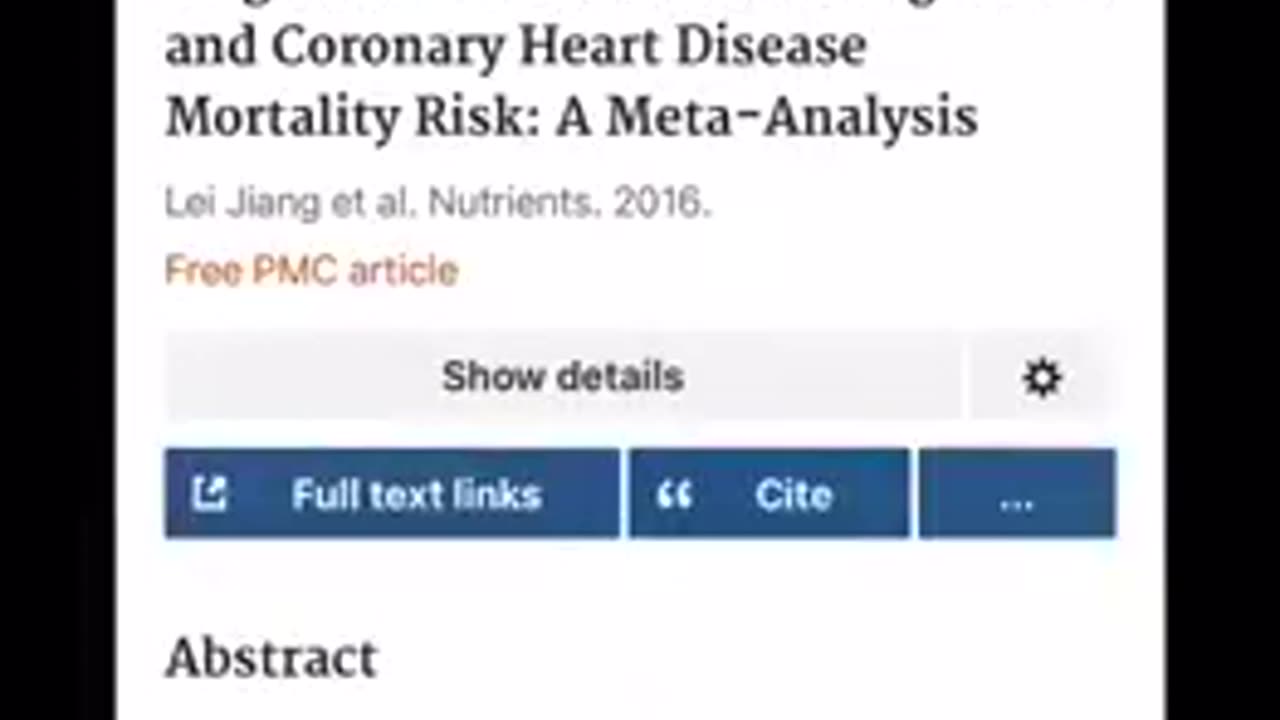The image size is (1280, 720).
Task: Click the Abstract section heading
Action: coord(271,659)
